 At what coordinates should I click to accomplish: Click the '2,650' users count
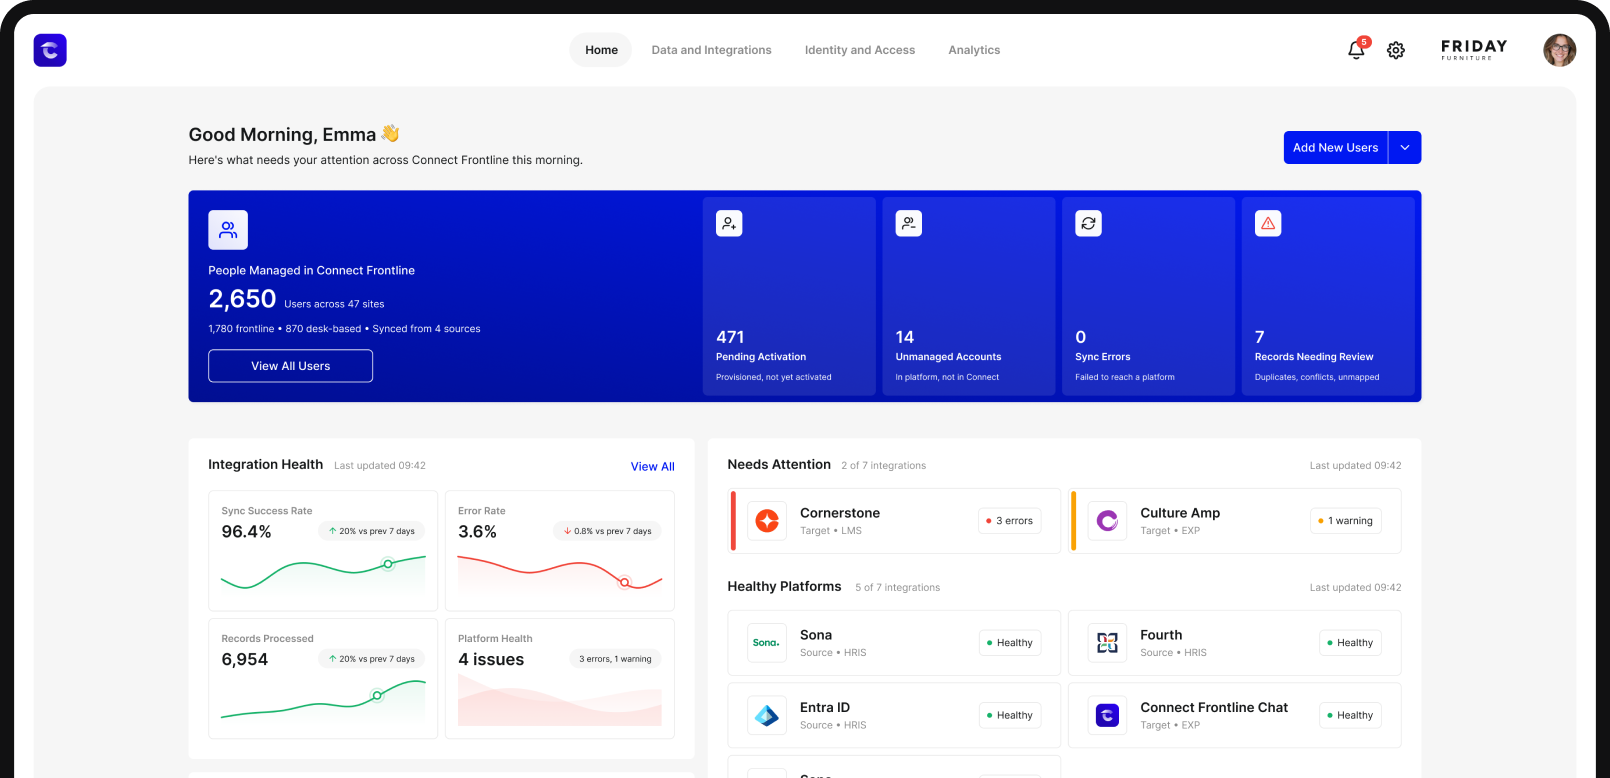(242, 299)
